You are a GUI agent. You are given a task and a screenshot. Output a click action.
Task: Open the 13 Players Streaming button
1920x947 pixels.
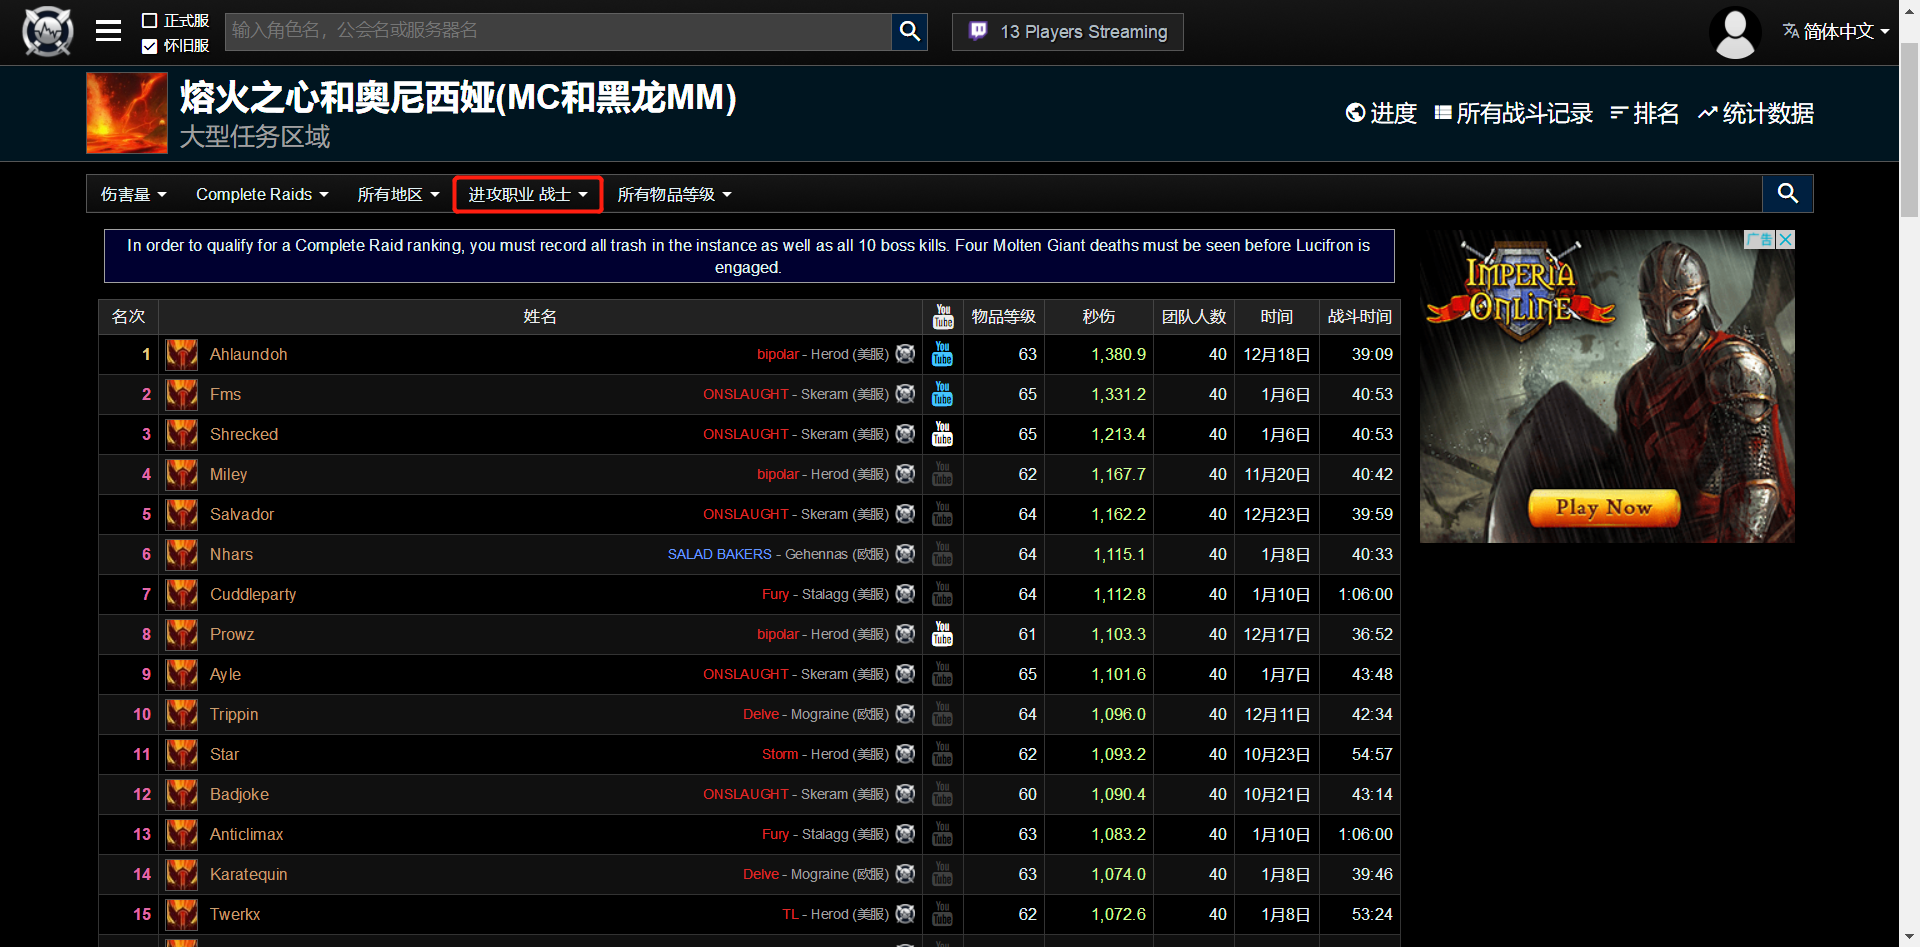coord(1067,32)
